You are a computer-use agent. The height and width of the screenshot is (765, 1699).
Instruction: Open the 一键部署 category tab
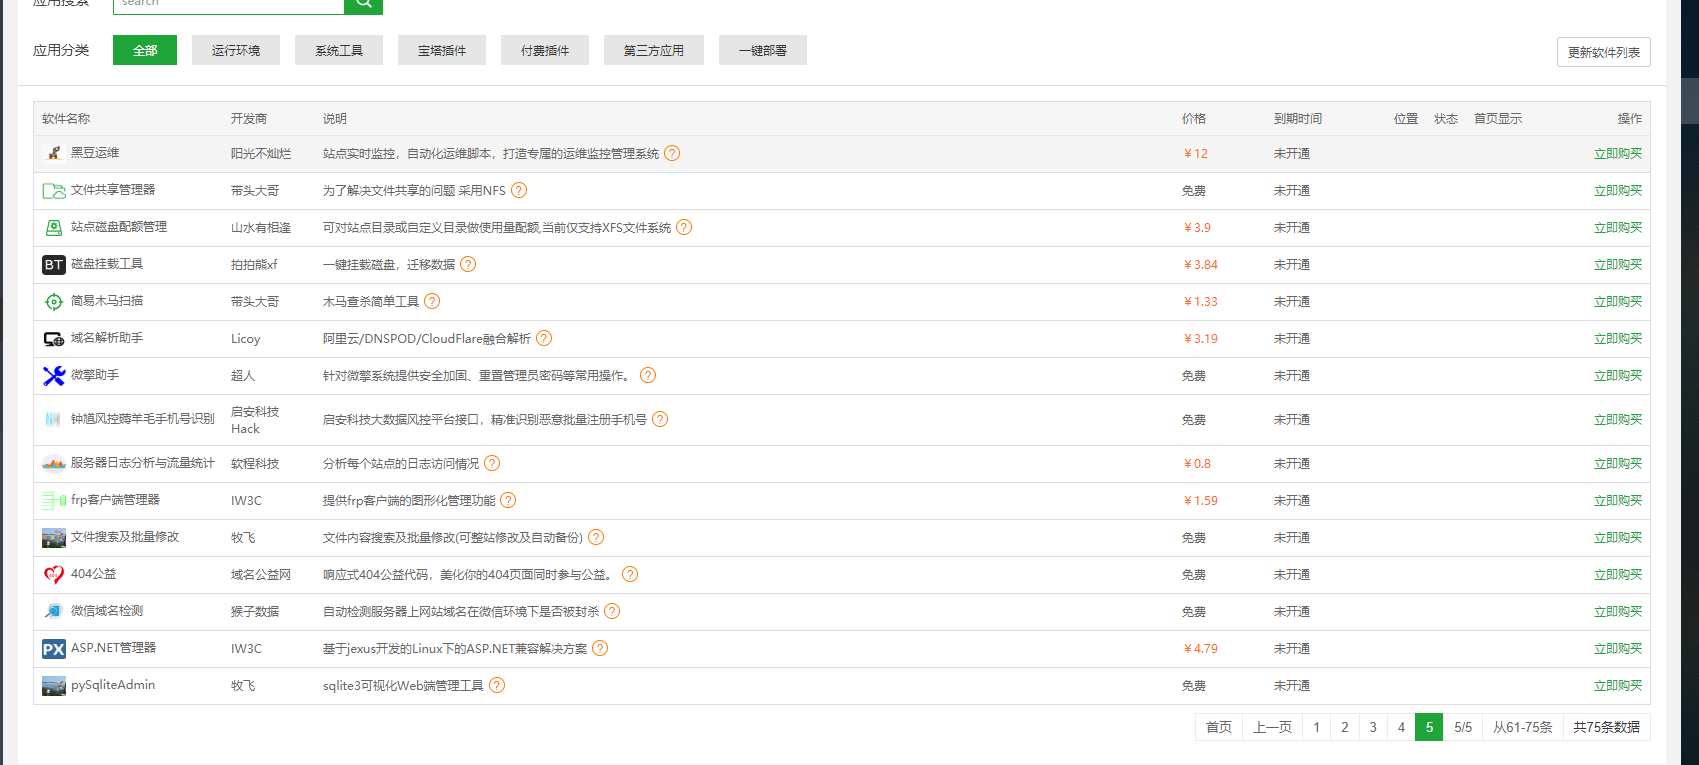[x=763, y=51]
